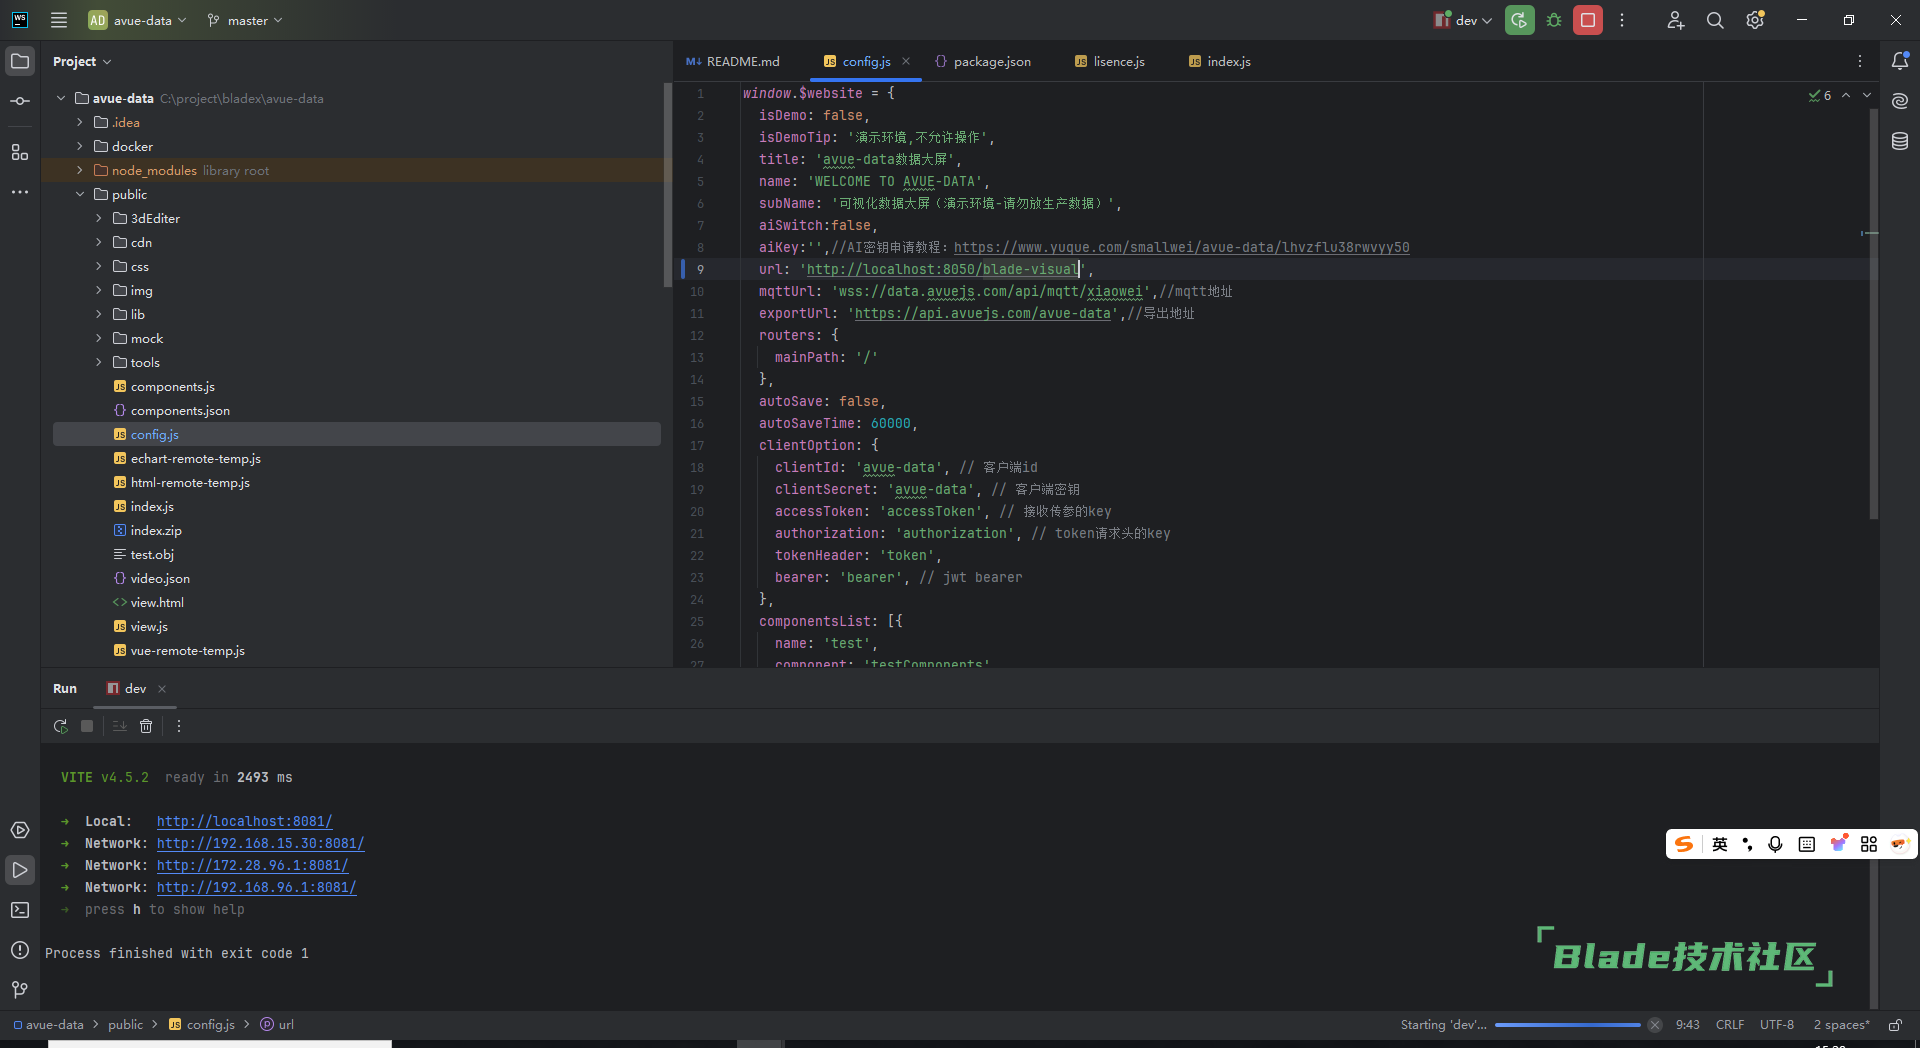Click the stop icon in Run panel
1920x1048 pixels.
(87, 726)
